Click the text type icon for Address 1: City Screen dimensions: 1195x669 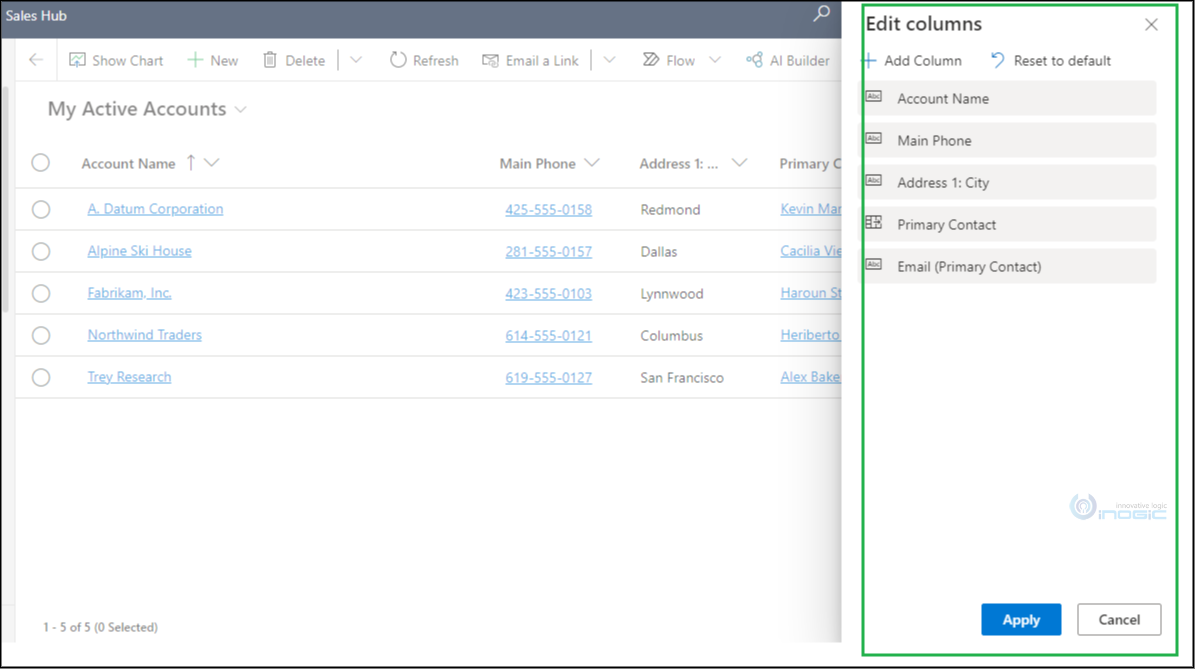[874, 181]
